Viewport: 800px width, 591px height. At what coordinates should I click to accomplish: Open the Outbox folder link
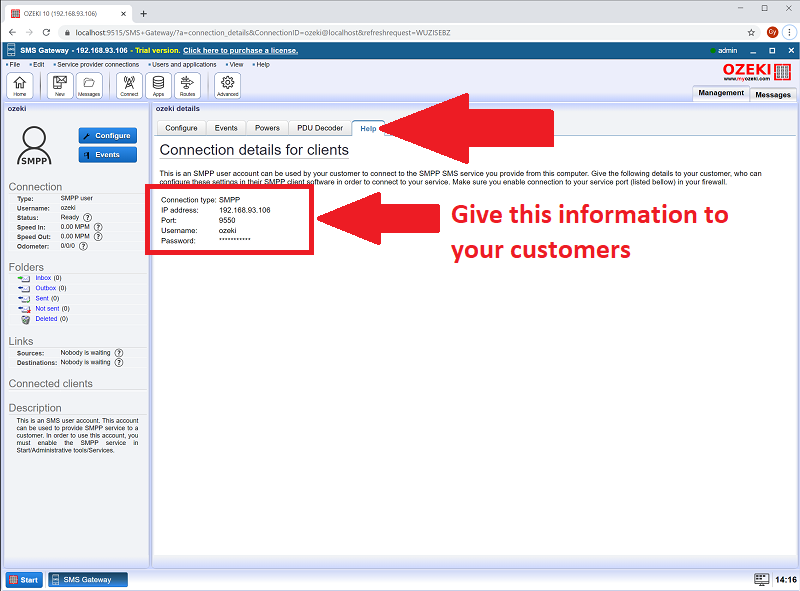coord(46,288)
